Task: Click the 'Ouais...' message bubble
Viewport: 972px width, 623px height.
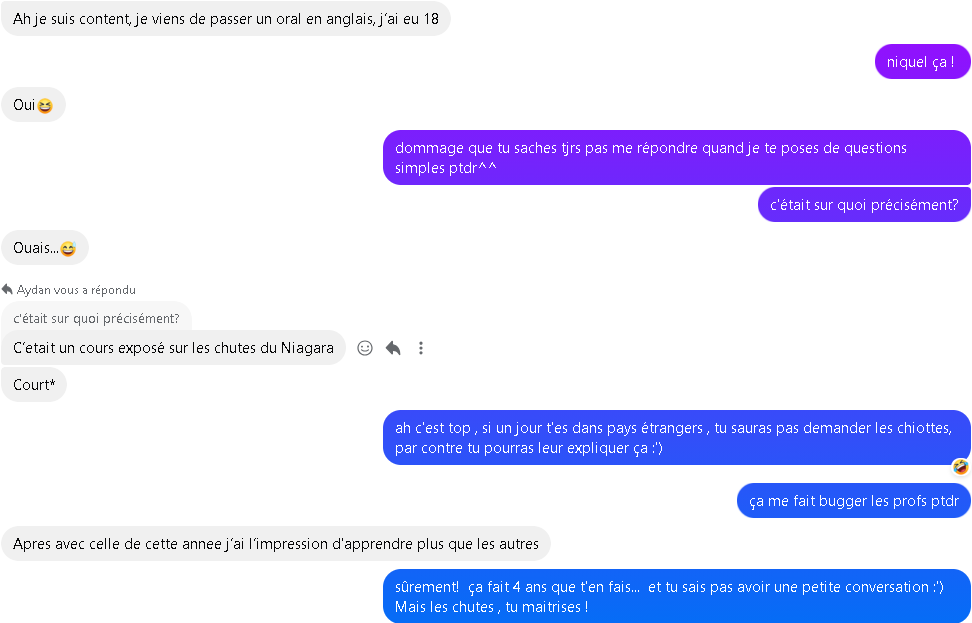Action: (45, 248)
